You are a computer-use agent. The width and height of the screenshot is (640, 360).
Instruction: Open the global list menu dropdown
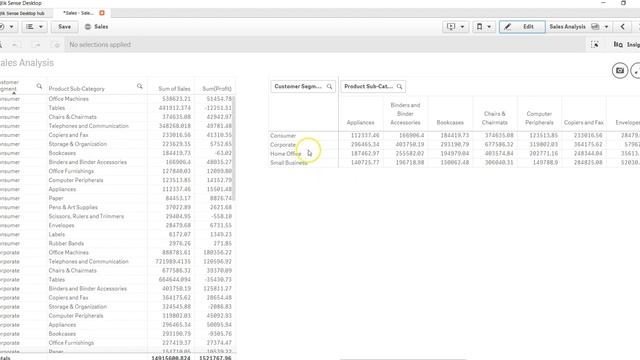34,27
